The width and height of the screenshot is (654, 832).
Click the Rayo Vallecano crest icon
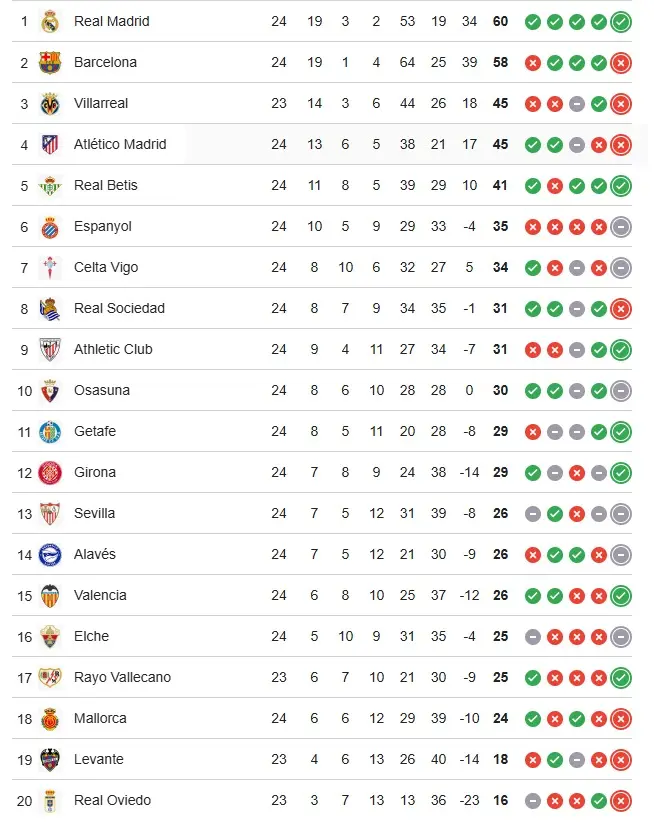coord(50,677)
